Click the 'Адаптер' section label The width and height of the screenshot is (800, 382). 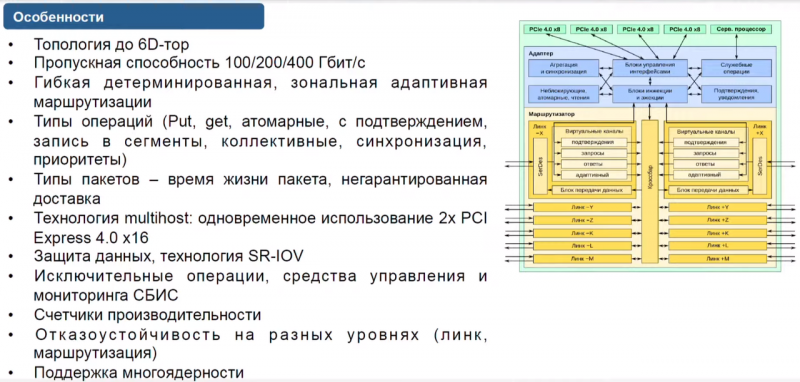tap(538, 53)
